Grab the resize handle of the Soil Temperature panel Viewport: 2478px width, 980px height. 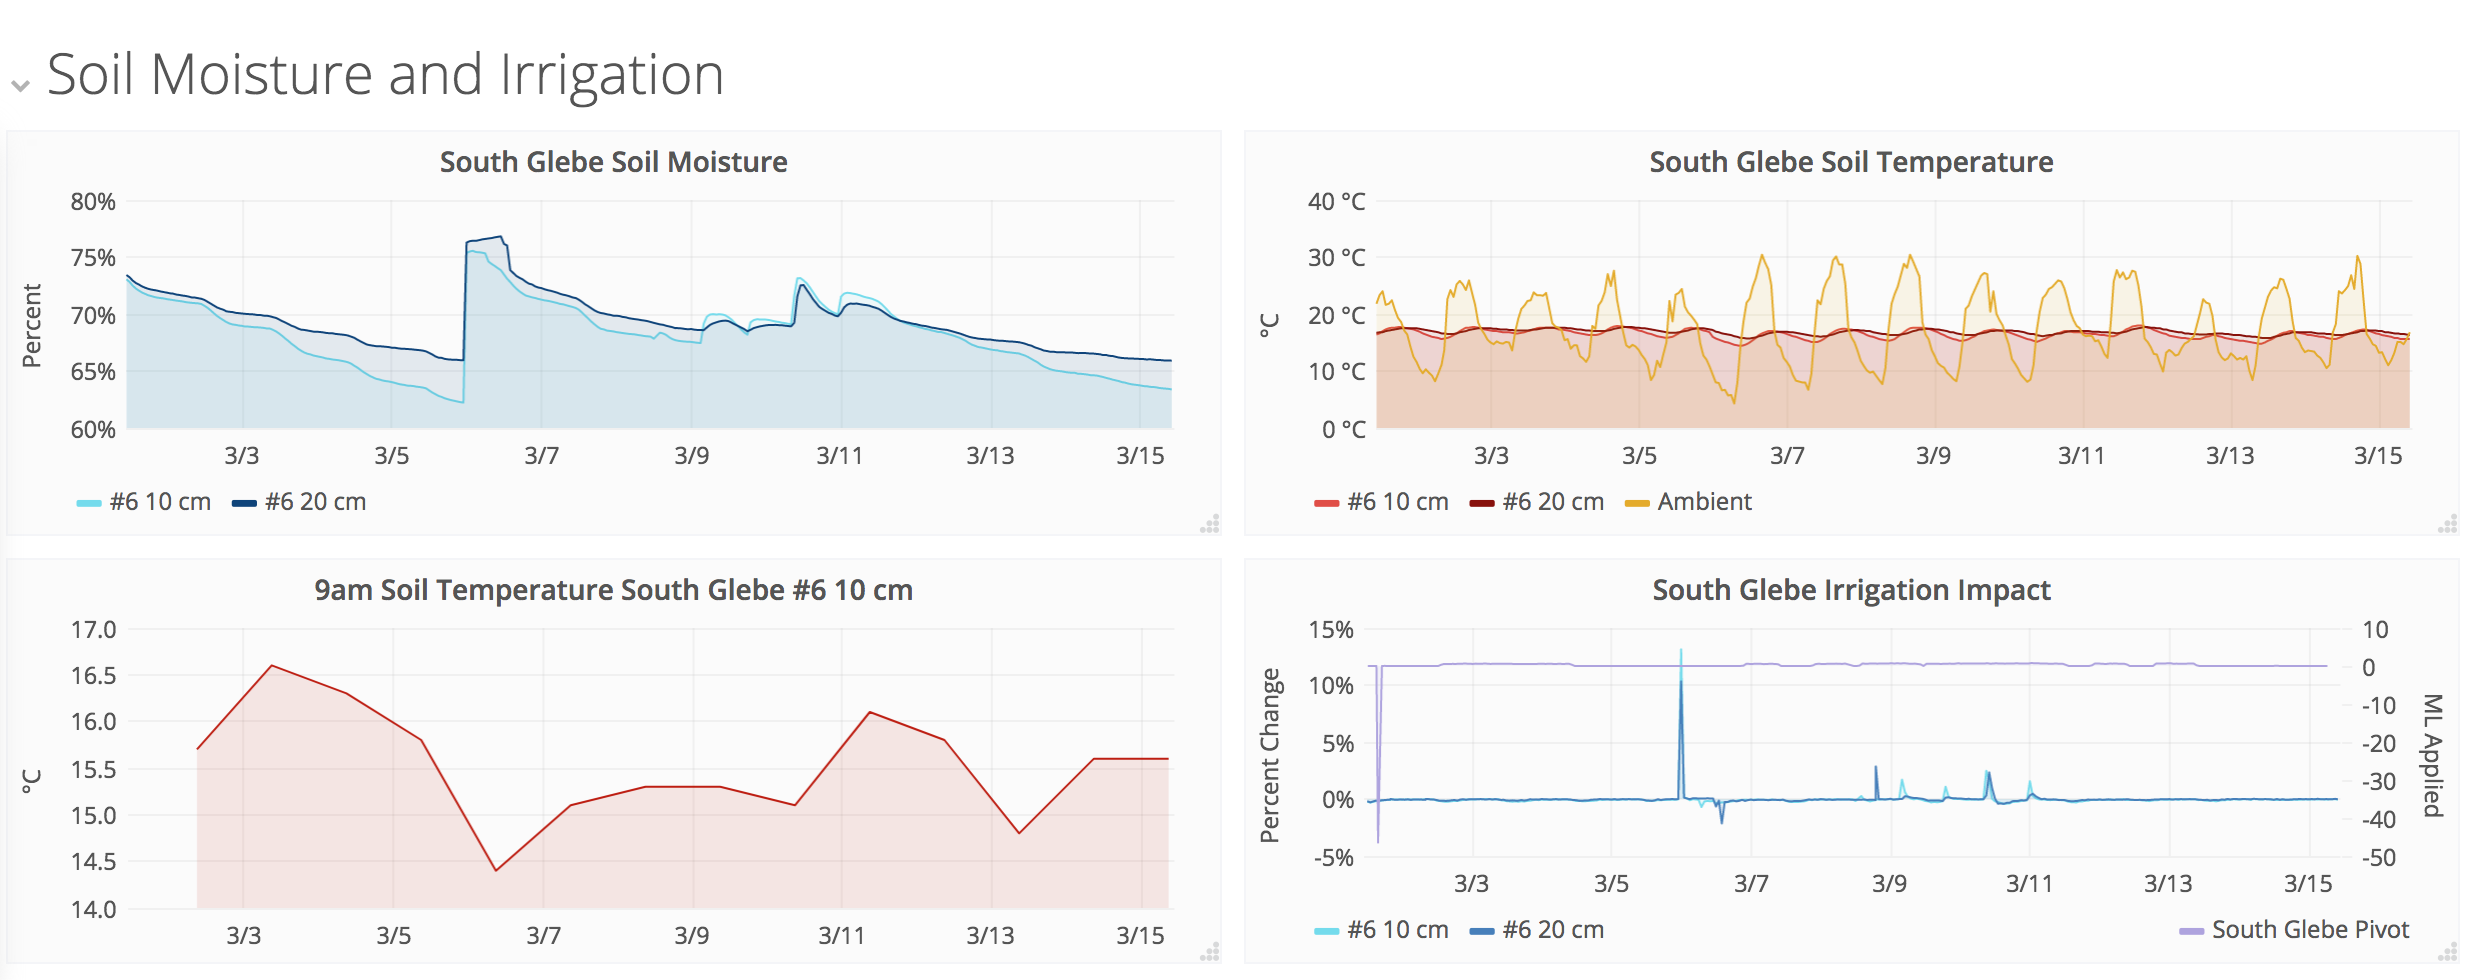tap(2447, 524)
